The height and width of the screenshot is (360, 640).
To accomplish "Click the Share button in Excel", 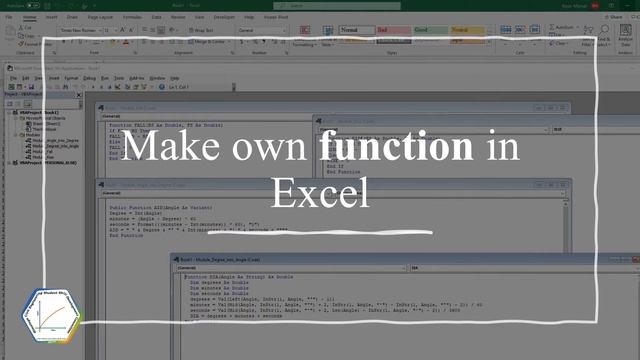I will (613, 17).
